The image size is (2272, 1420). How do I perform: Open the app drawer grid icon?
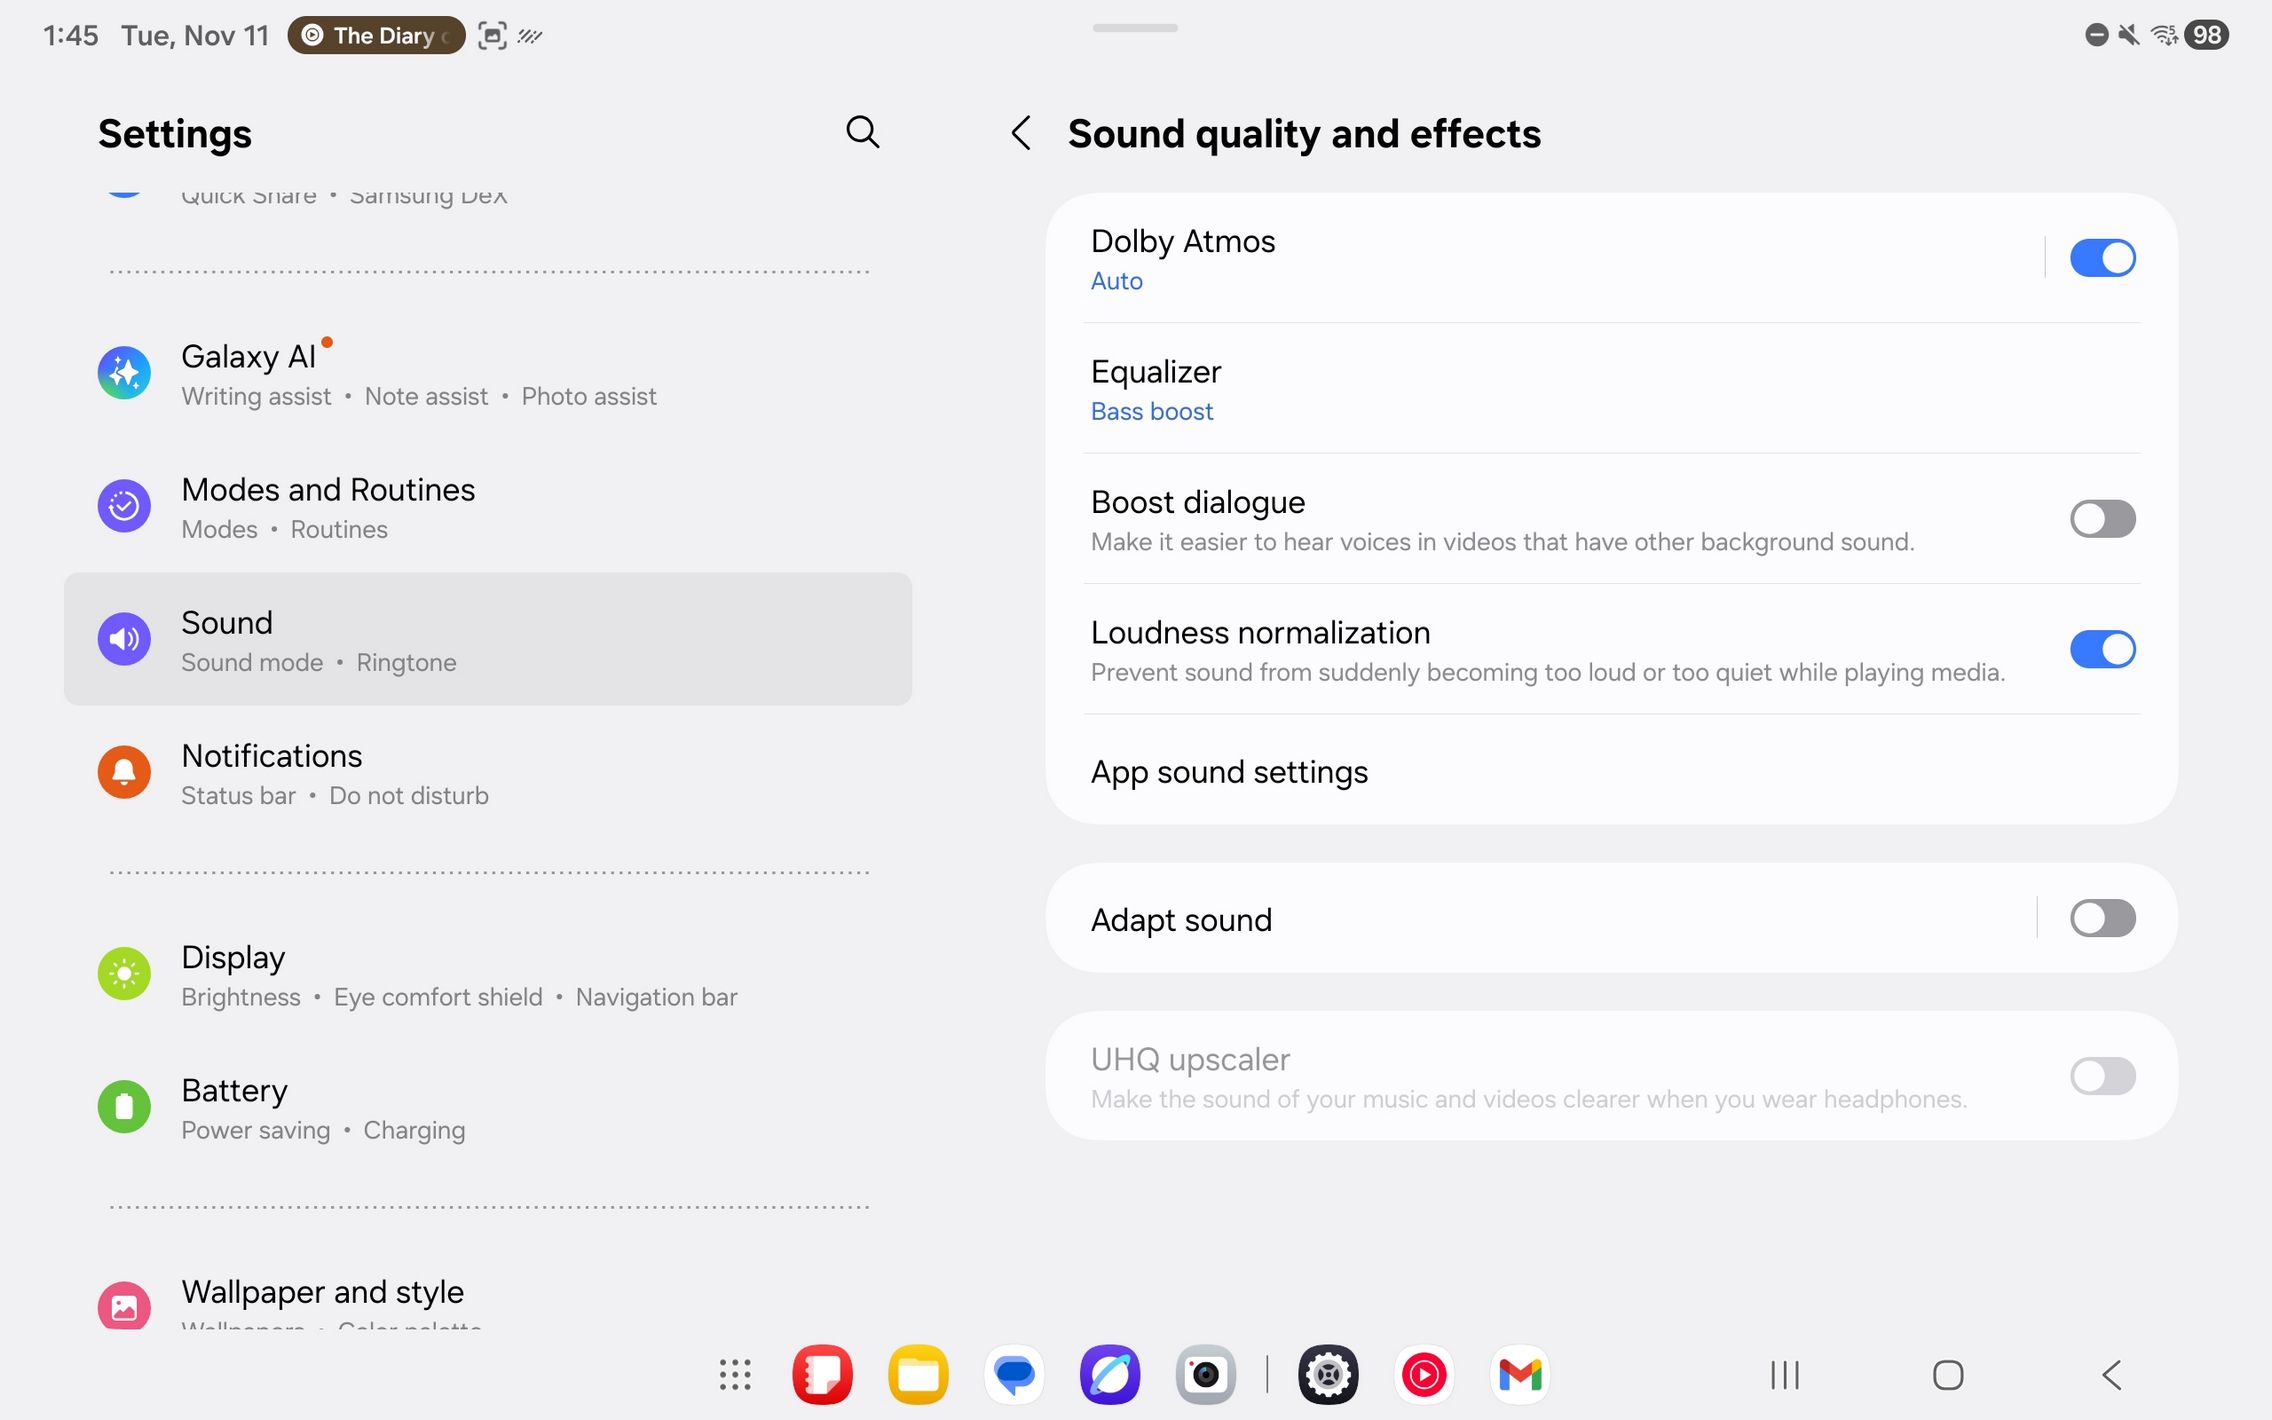735,1375
